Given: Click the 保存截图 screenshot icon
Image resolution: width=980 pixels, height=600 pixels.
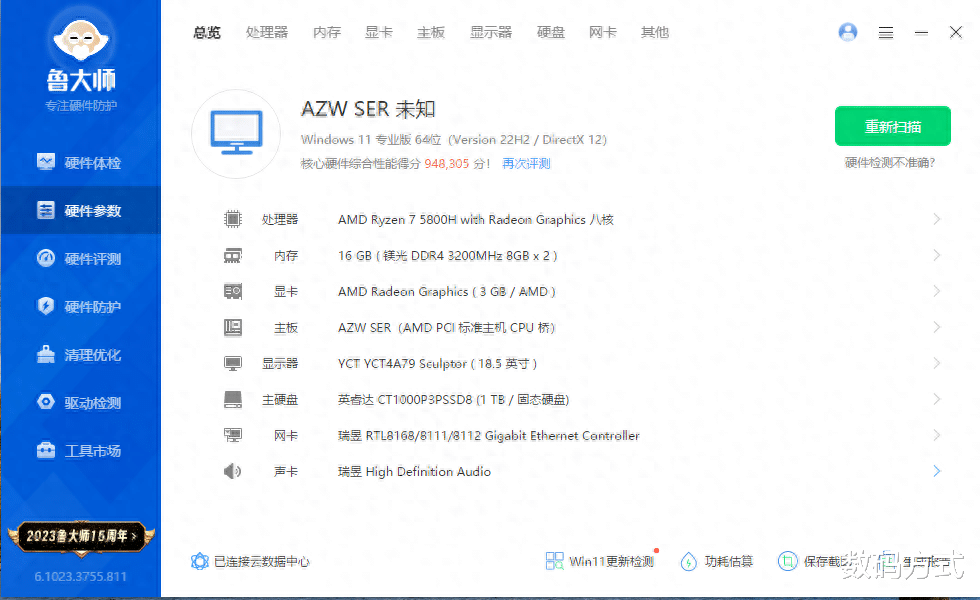Looking at the screenshot, I should [787, 561].
